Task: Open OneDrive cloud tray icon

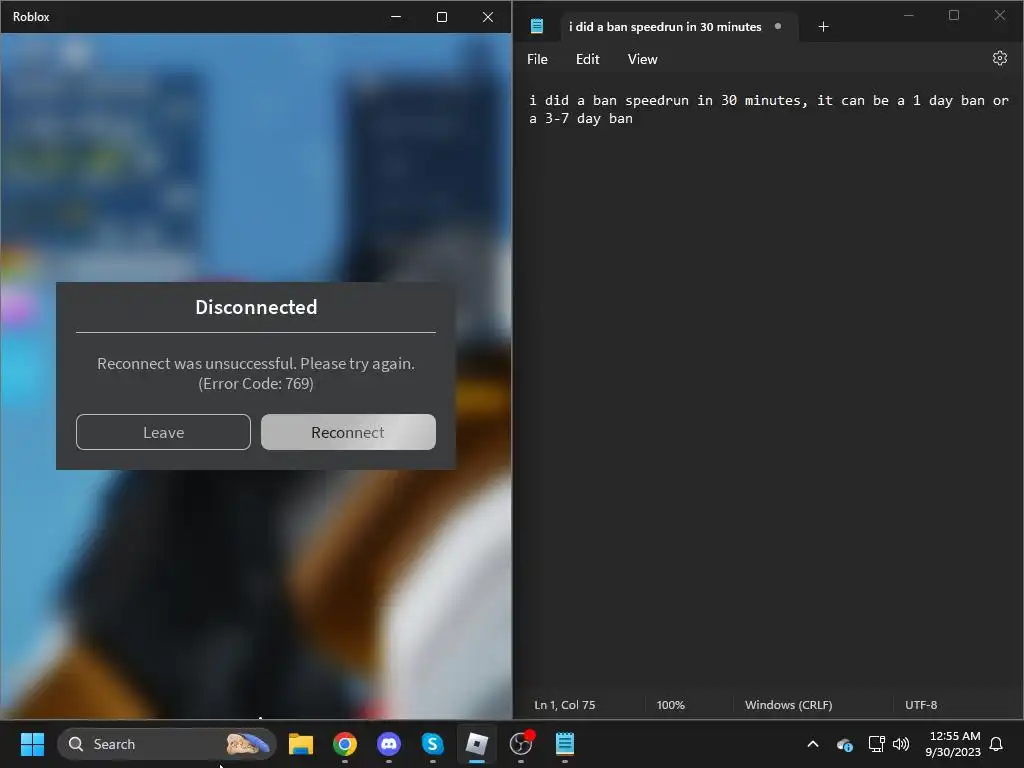Action: point(844,744)
